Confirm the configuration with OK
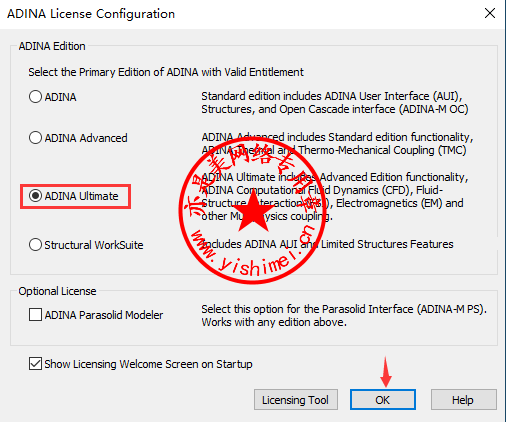Screen dimensions: 506x422 pyautogui.click(x=383, y=400)
